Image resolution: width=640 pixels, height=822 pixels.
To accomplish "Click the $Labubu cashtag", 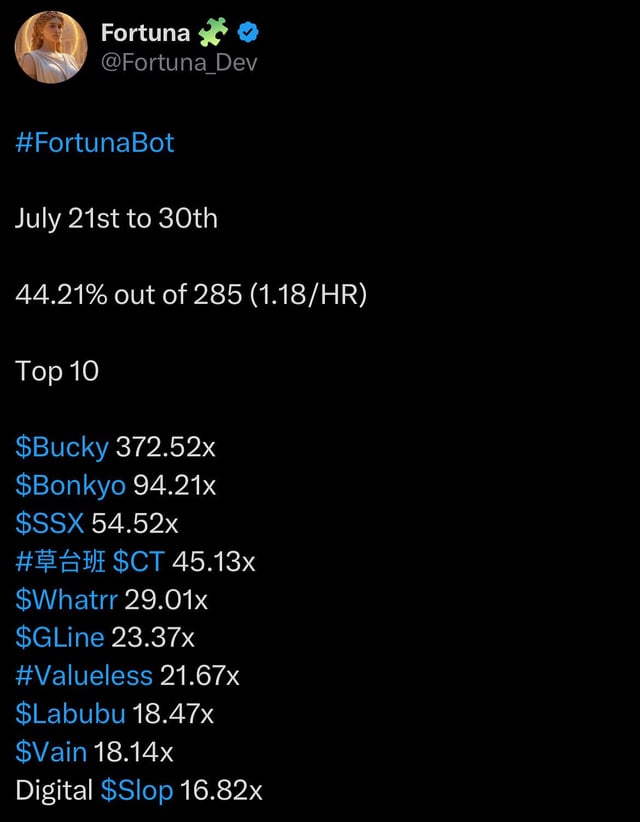I will click(70, 713).
